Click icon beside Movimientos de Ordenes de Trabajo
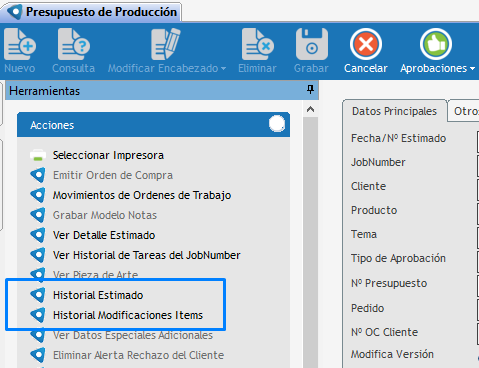Screen dimensions: 479x368 tap(38, 195)
